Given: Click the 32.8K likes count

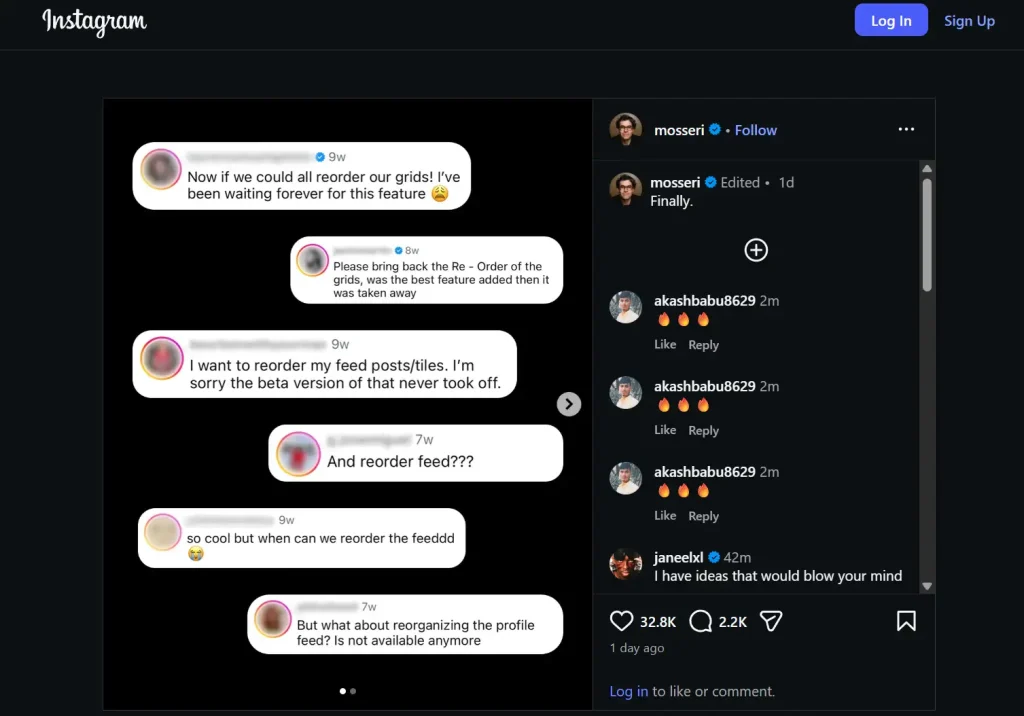Looking at the screenshot, I should click(x=658, y=622).
